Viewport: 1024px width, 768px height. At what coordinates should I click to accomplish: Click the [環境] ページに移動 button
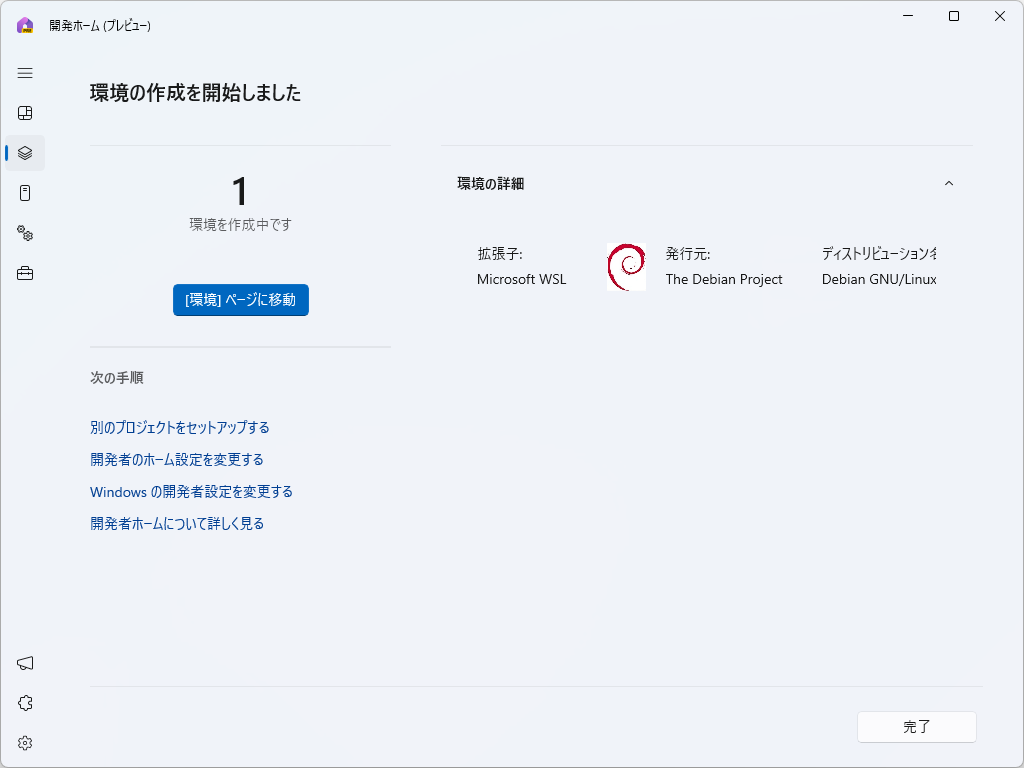[240, 299]
